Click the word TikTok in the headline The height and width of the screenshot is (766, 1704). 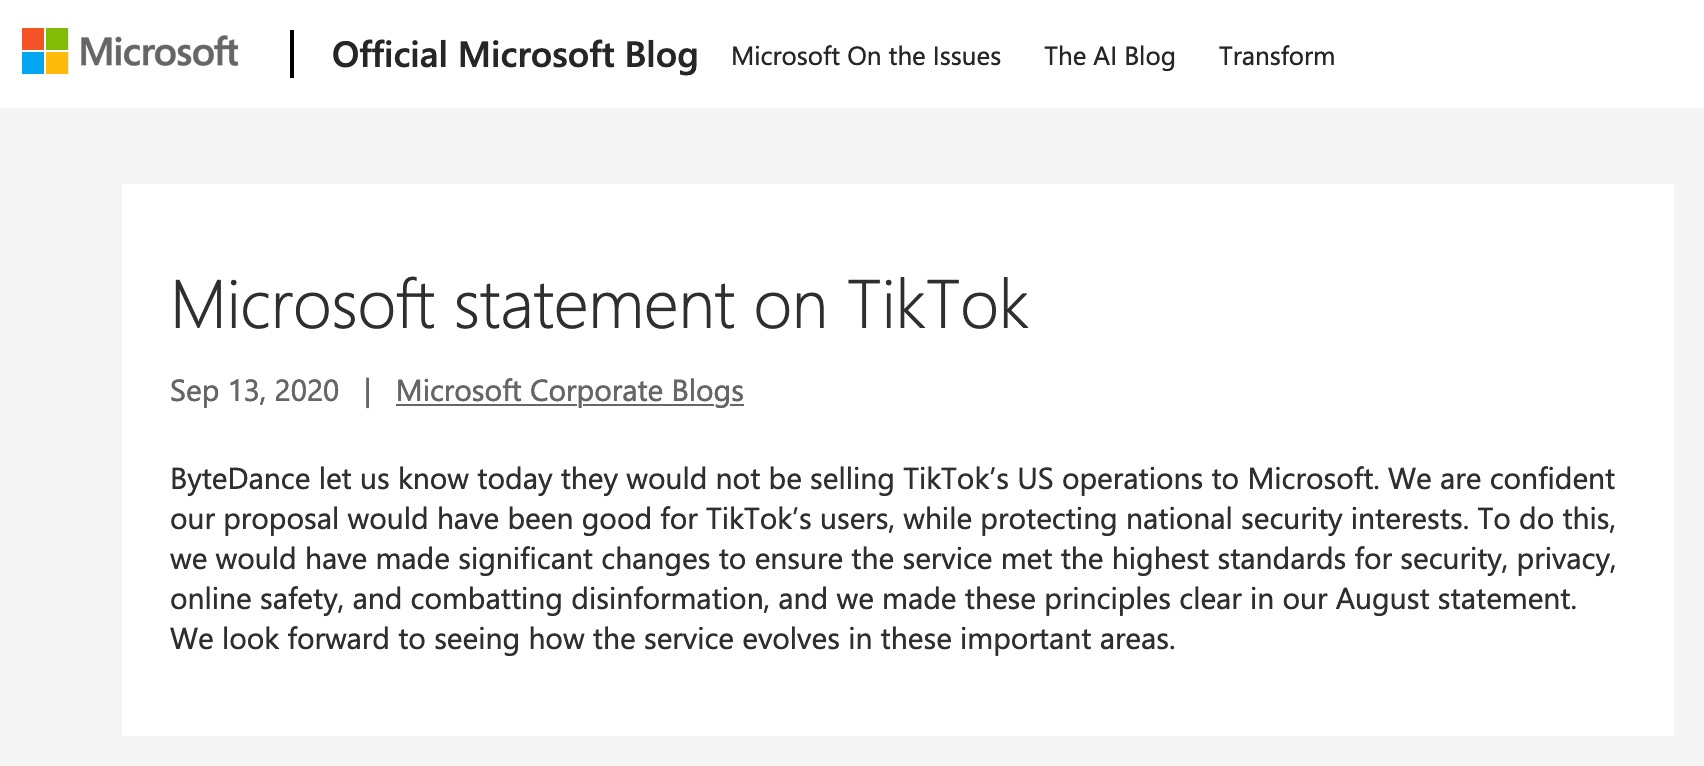pos(938,304)
